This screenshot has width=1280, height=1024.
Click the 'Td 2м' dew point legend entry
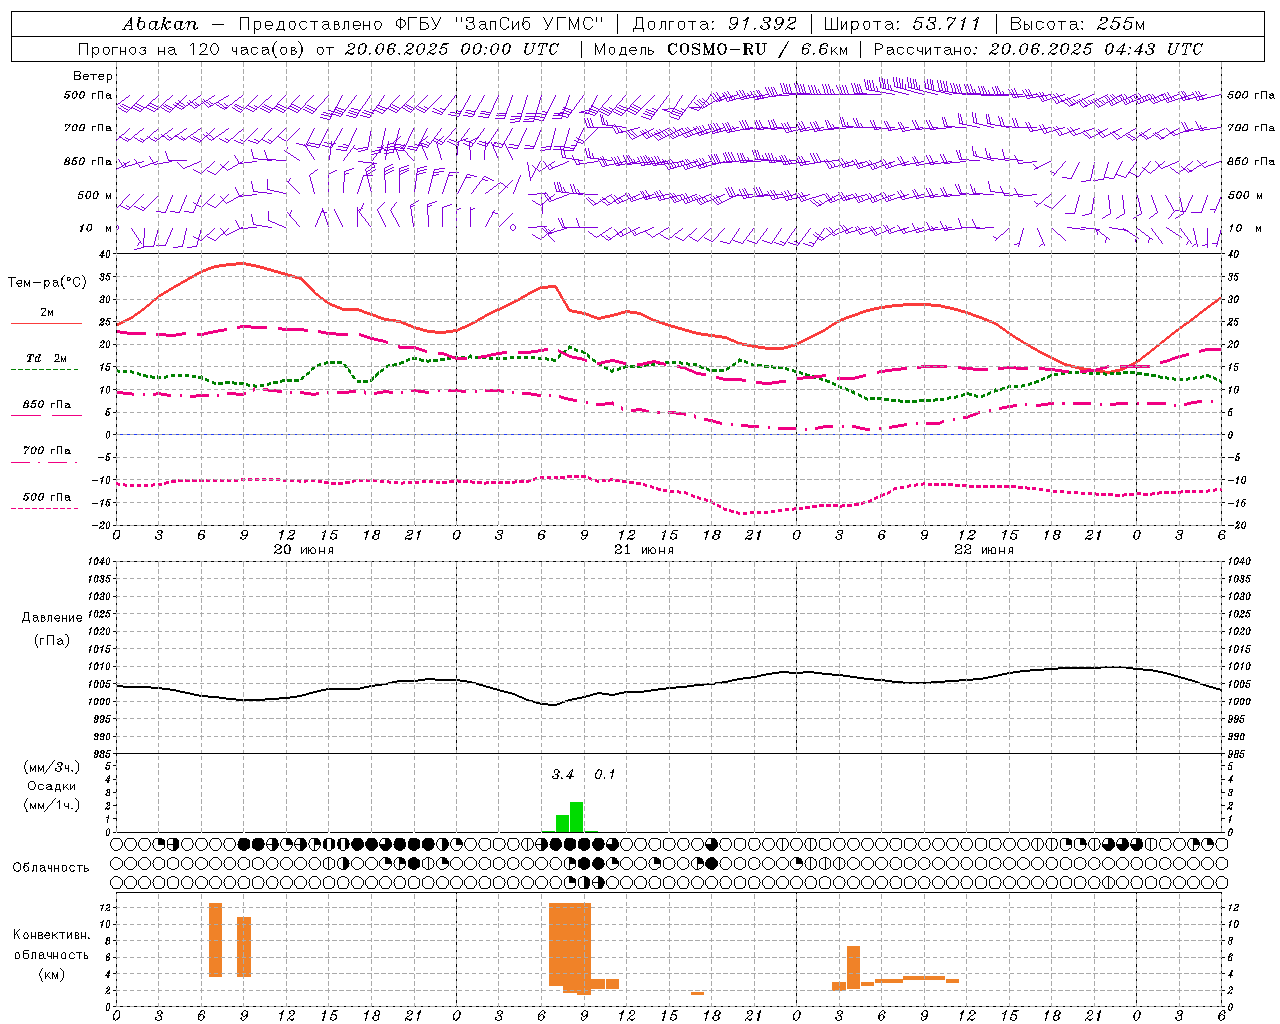pyautogui.click(x=47, y=358)
